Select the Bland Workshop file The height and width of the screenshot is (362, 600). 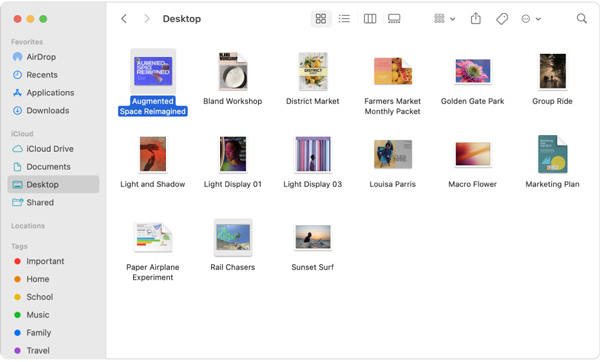point(233,71)
